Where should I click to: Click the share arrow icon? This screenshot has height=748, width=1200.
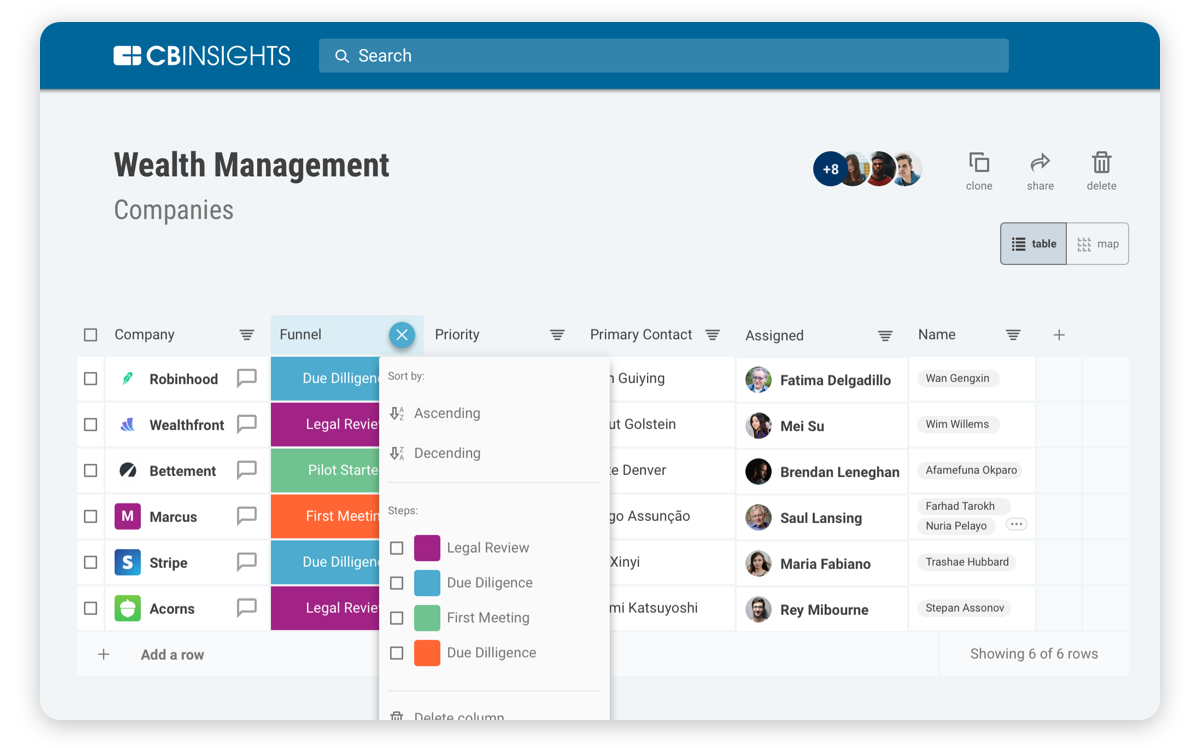pos(1040,162)
